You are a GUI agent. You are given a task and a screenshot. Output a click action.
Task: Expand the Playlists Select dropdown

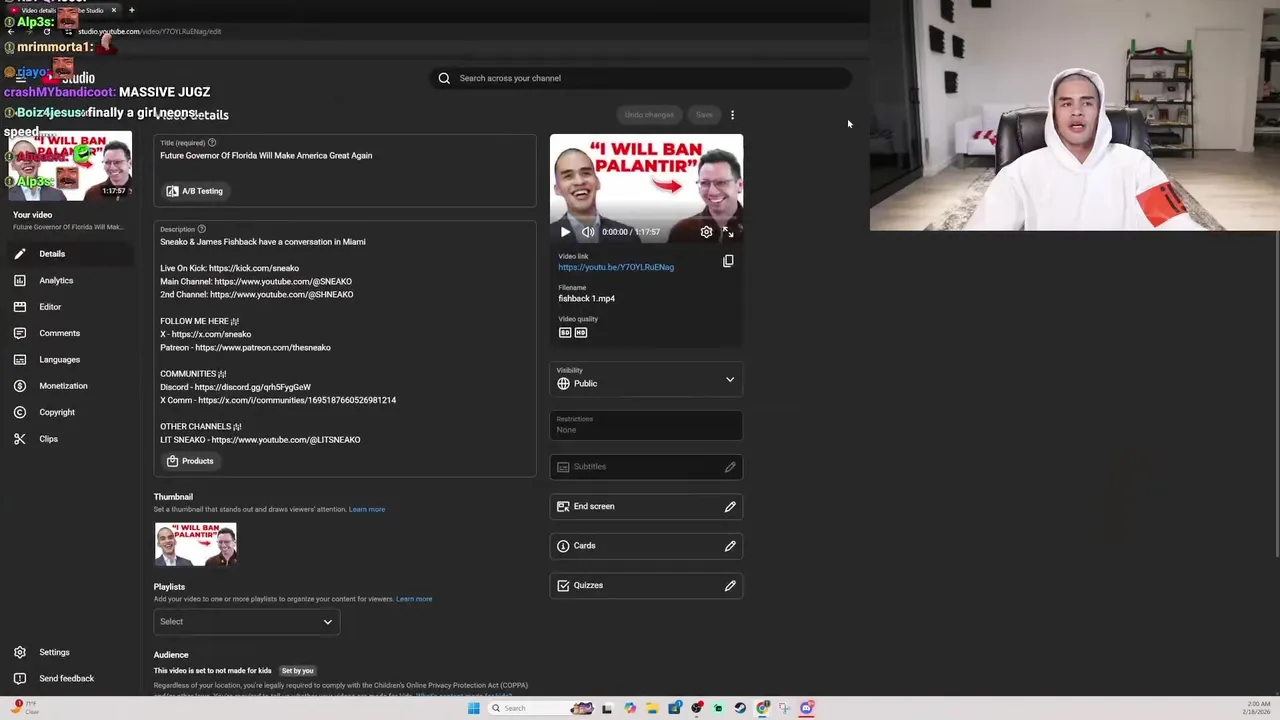[246, 622]
